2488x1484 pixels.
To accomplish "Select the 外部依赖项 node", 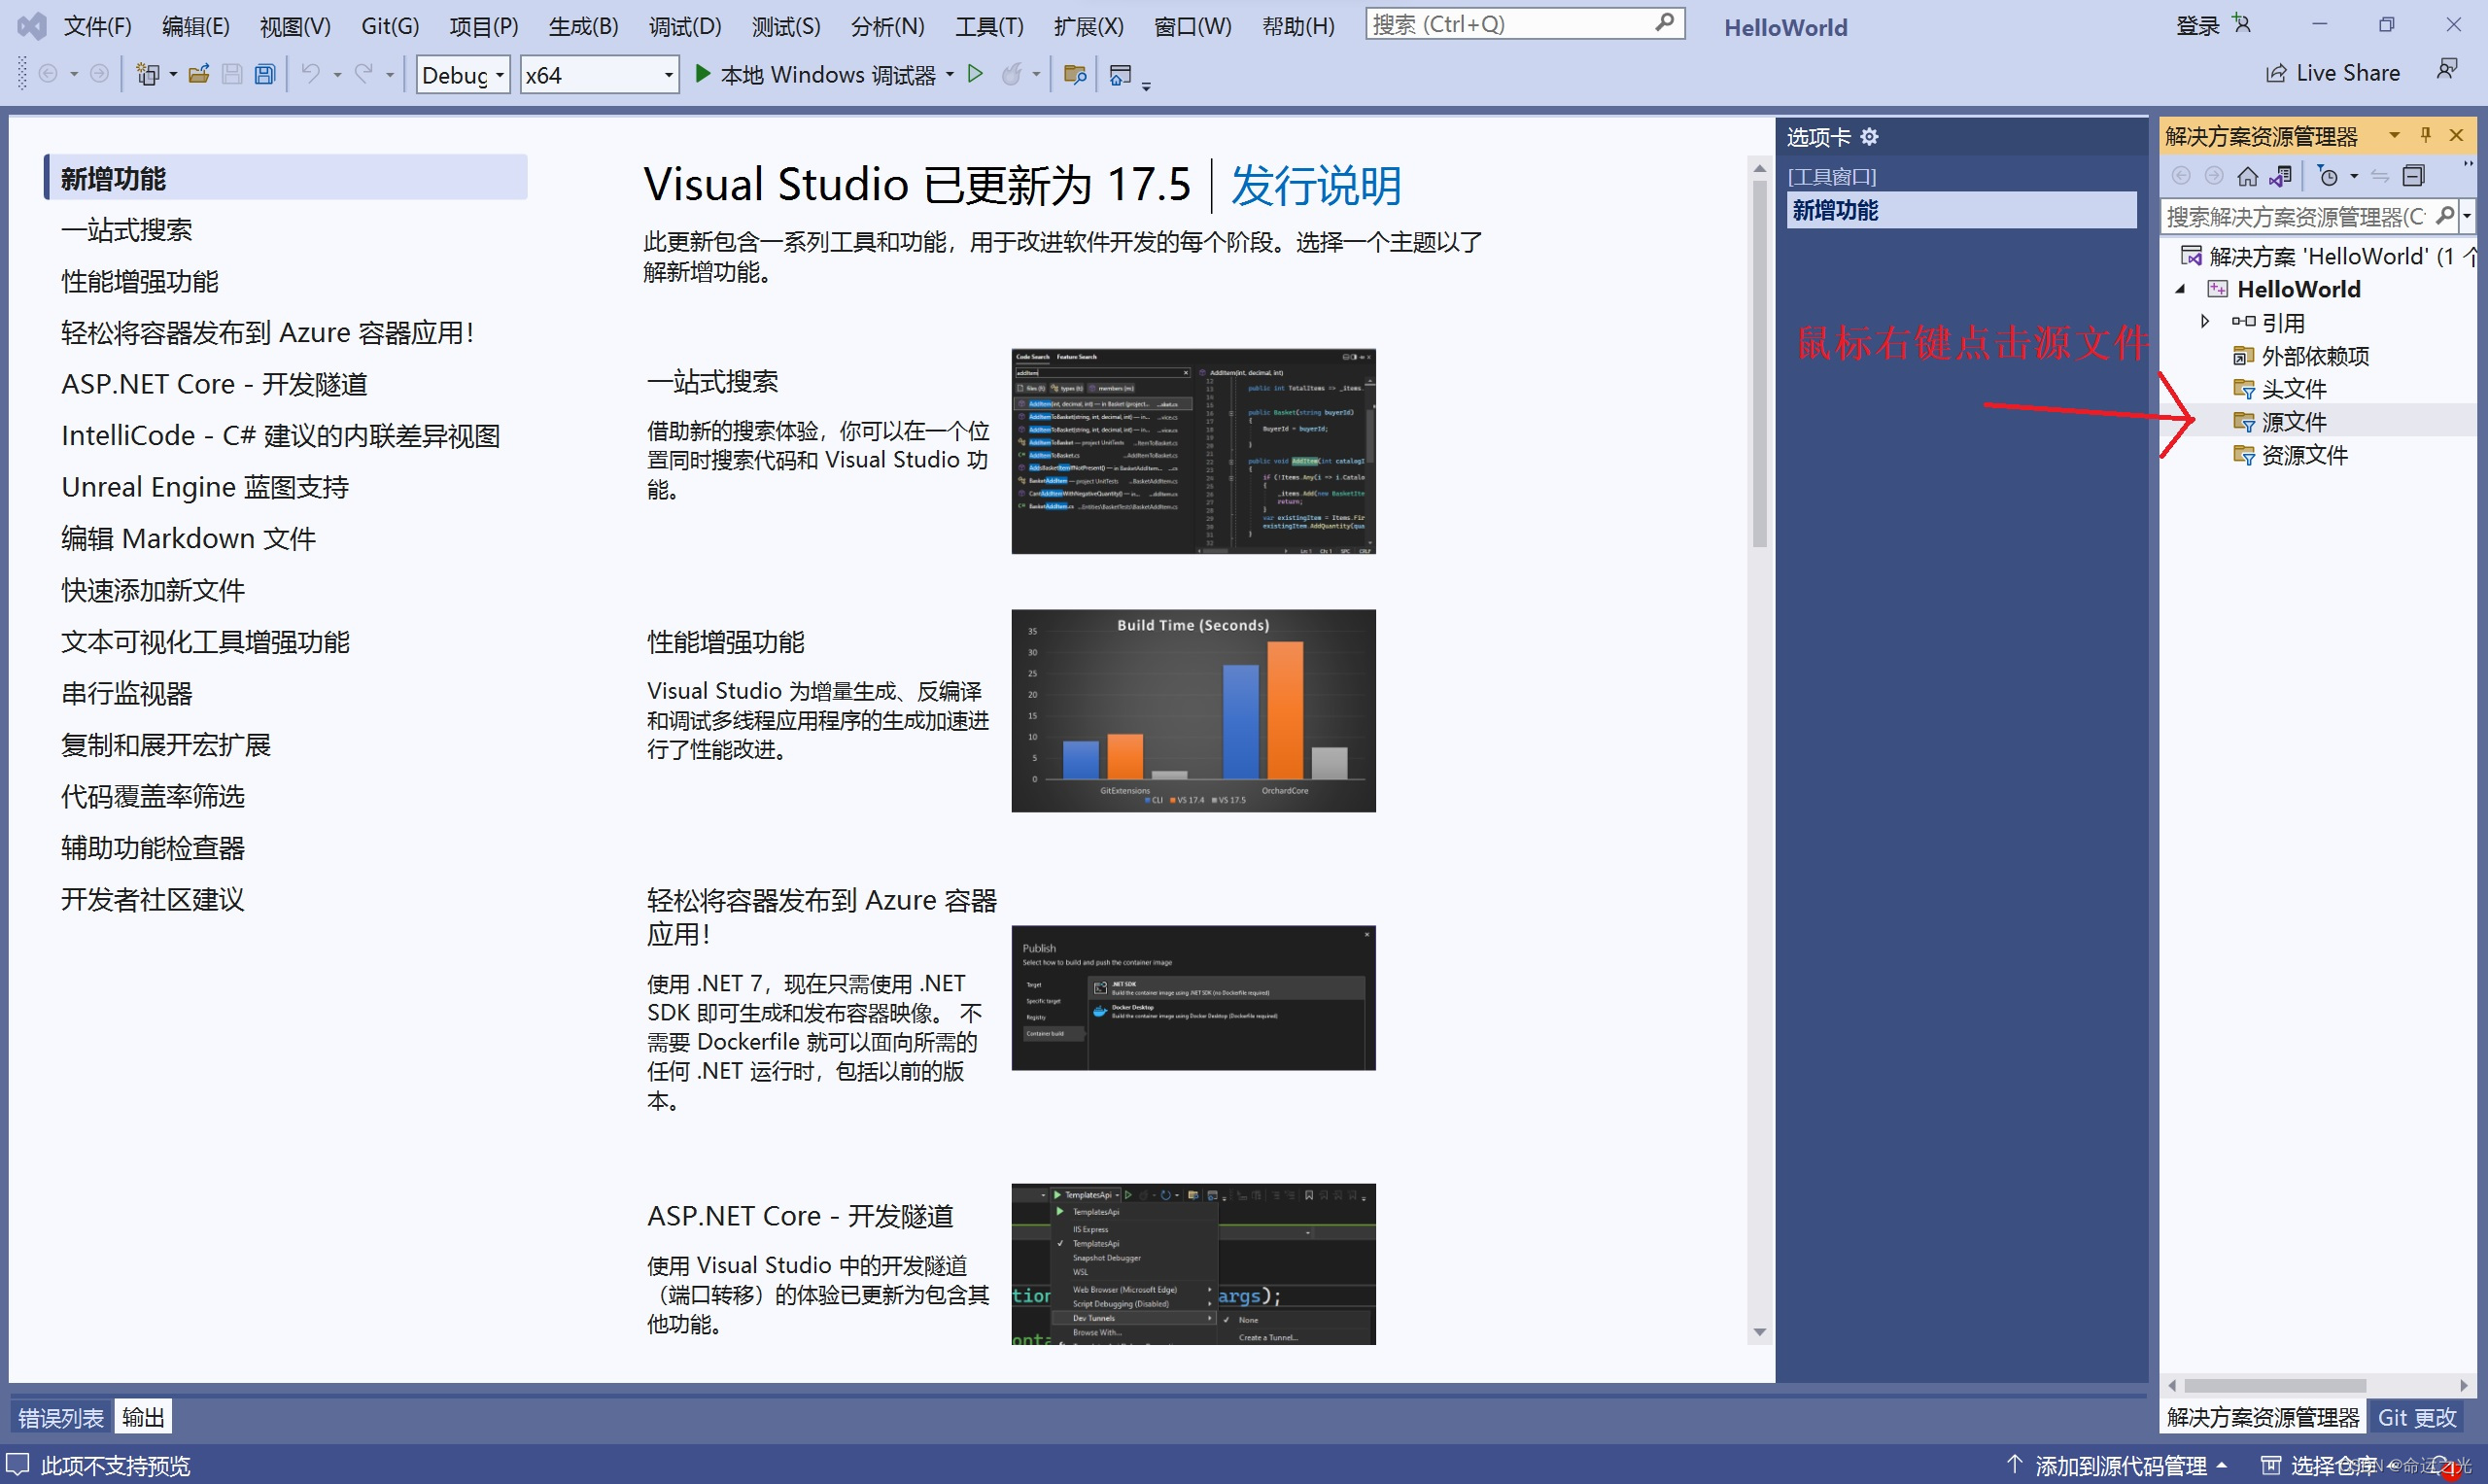I will click(2314, 356).
